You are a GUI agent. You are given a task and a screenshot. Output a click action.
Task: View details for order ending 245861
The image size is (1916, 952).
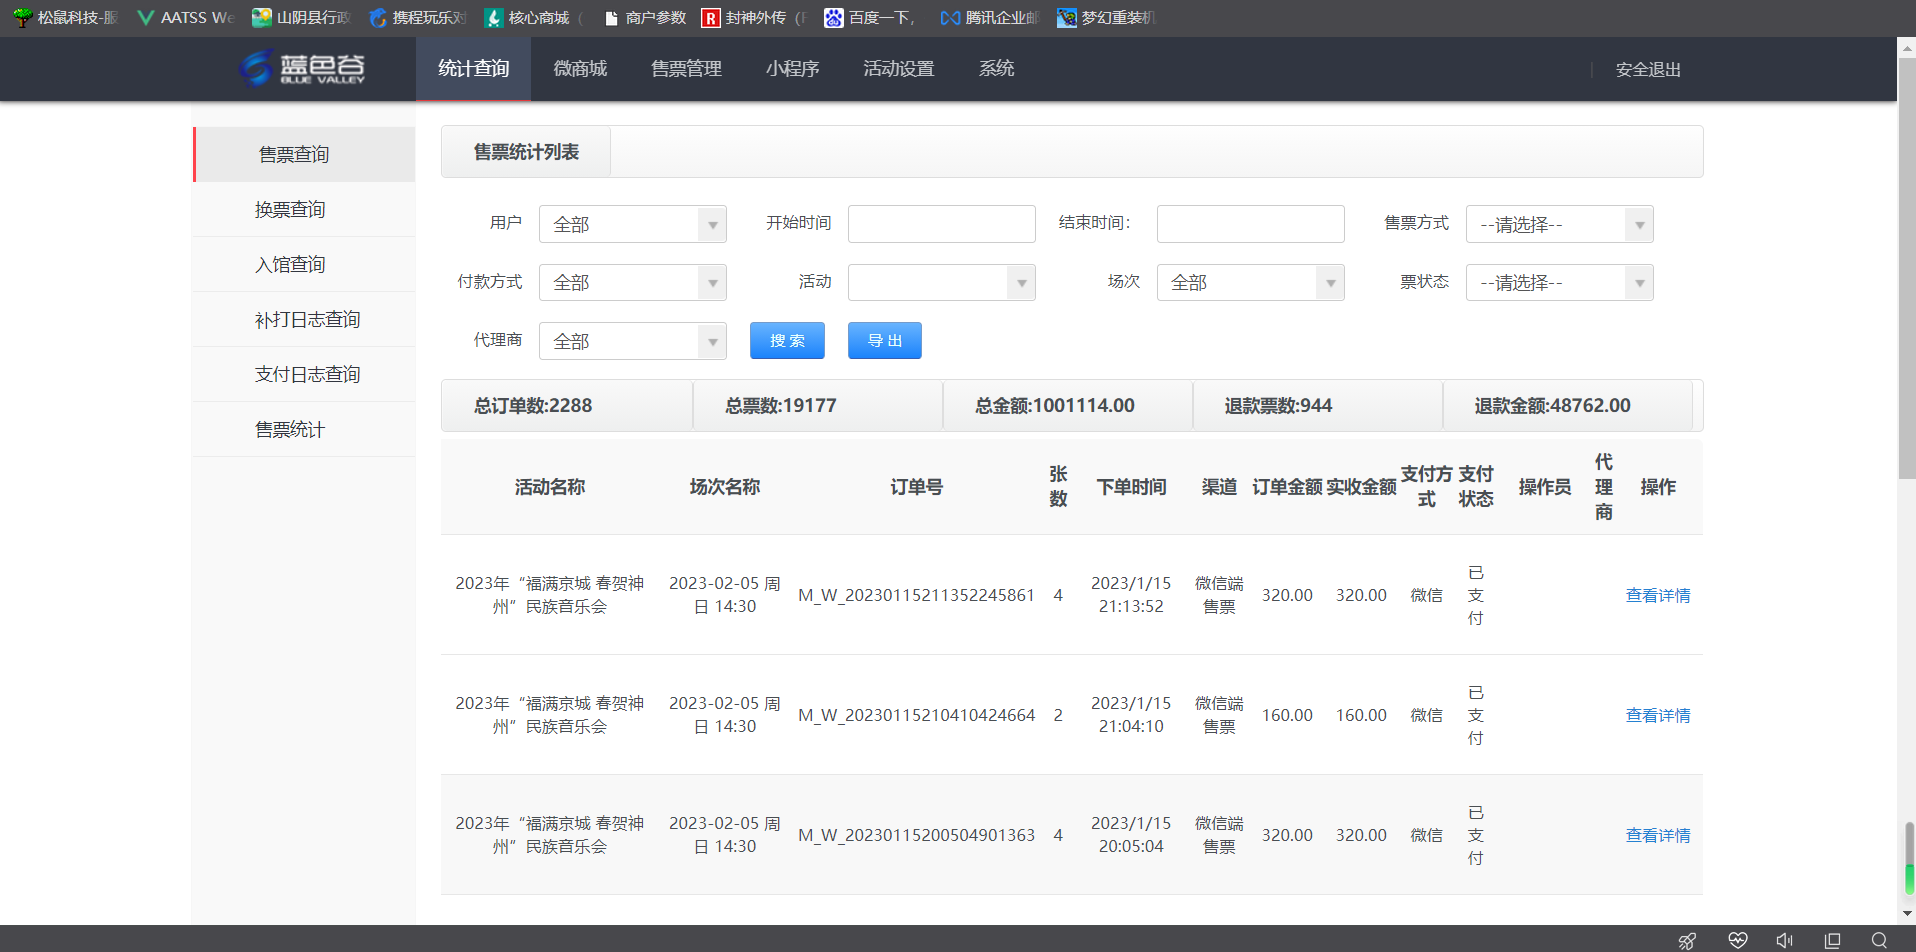pyautogui.click(x=1658, y=595)
